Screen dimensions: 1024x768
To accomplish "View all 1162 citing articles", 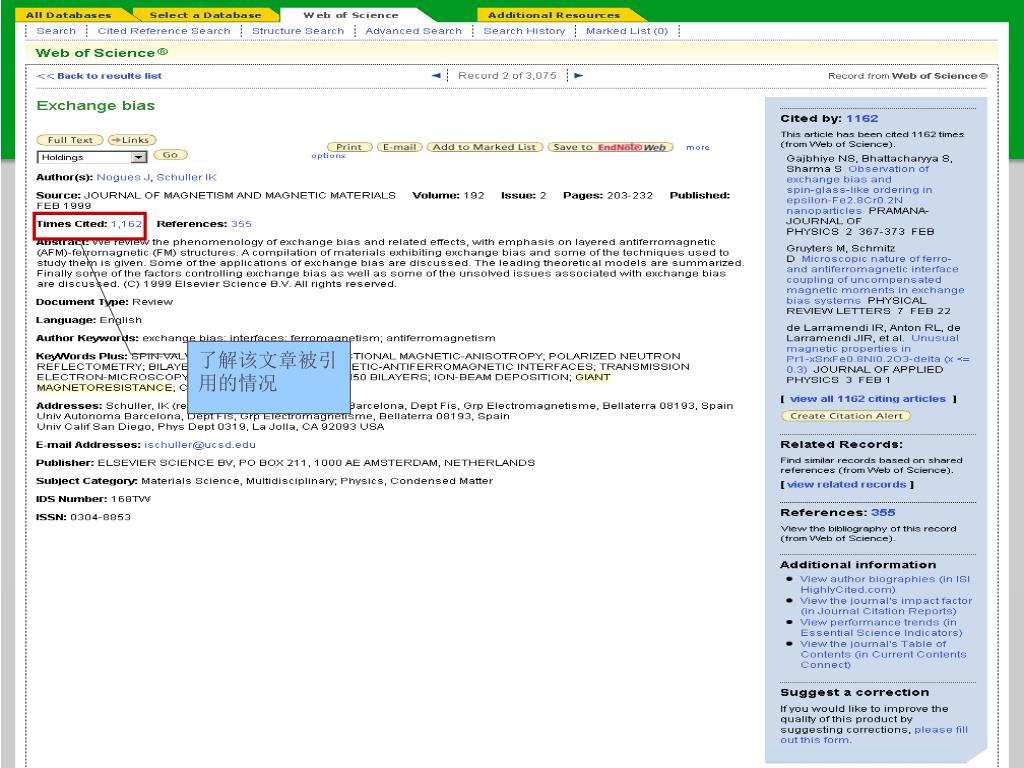I will (x=867, y=399).
